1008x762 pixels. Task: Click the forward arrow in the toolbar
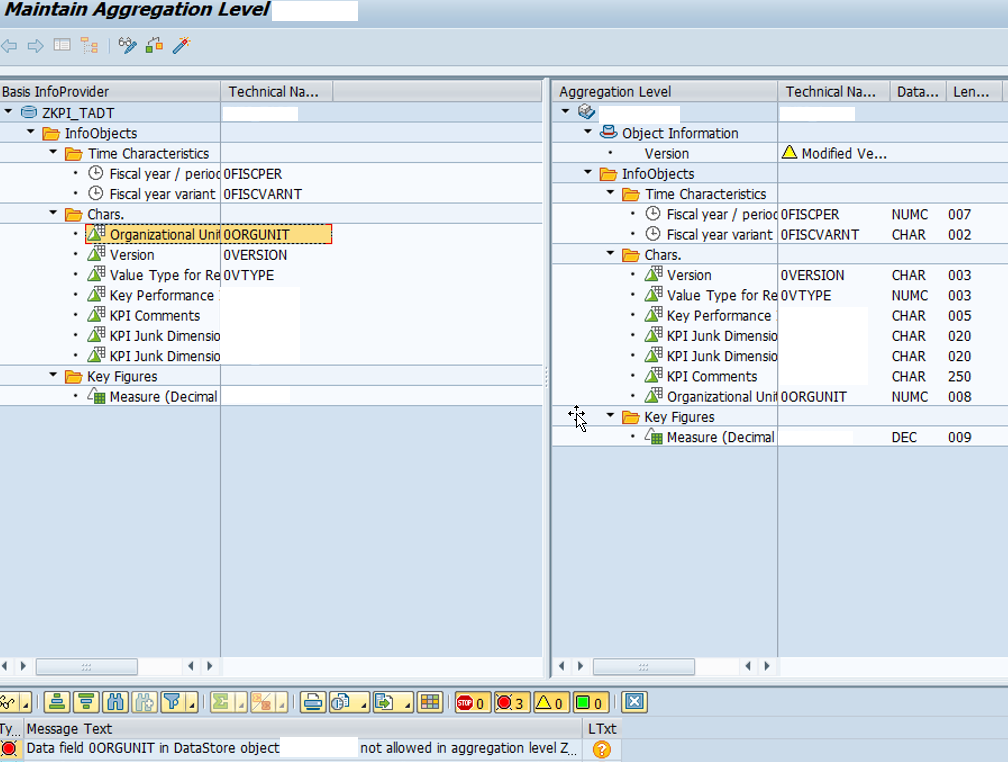35,46
